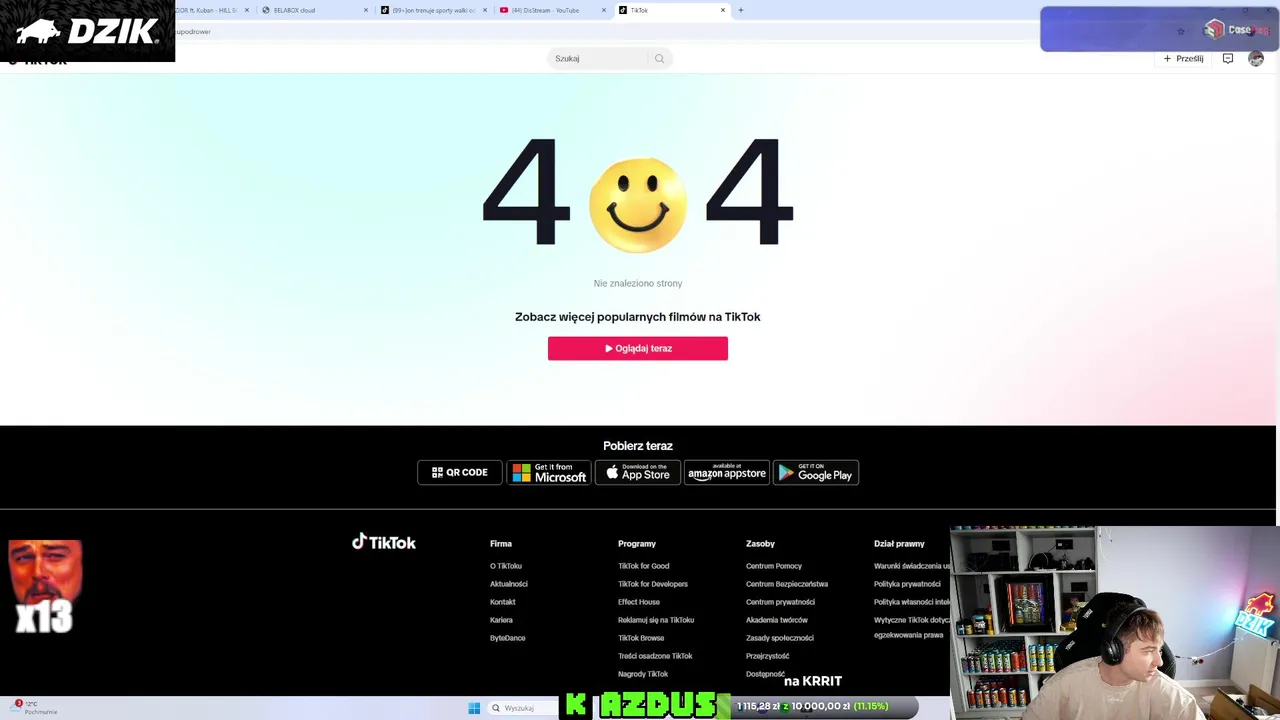Viewport: 1280px width, 720px height.
Task: Open the Centrum Bezpieczeństwa link
Action: coord(787,584)
